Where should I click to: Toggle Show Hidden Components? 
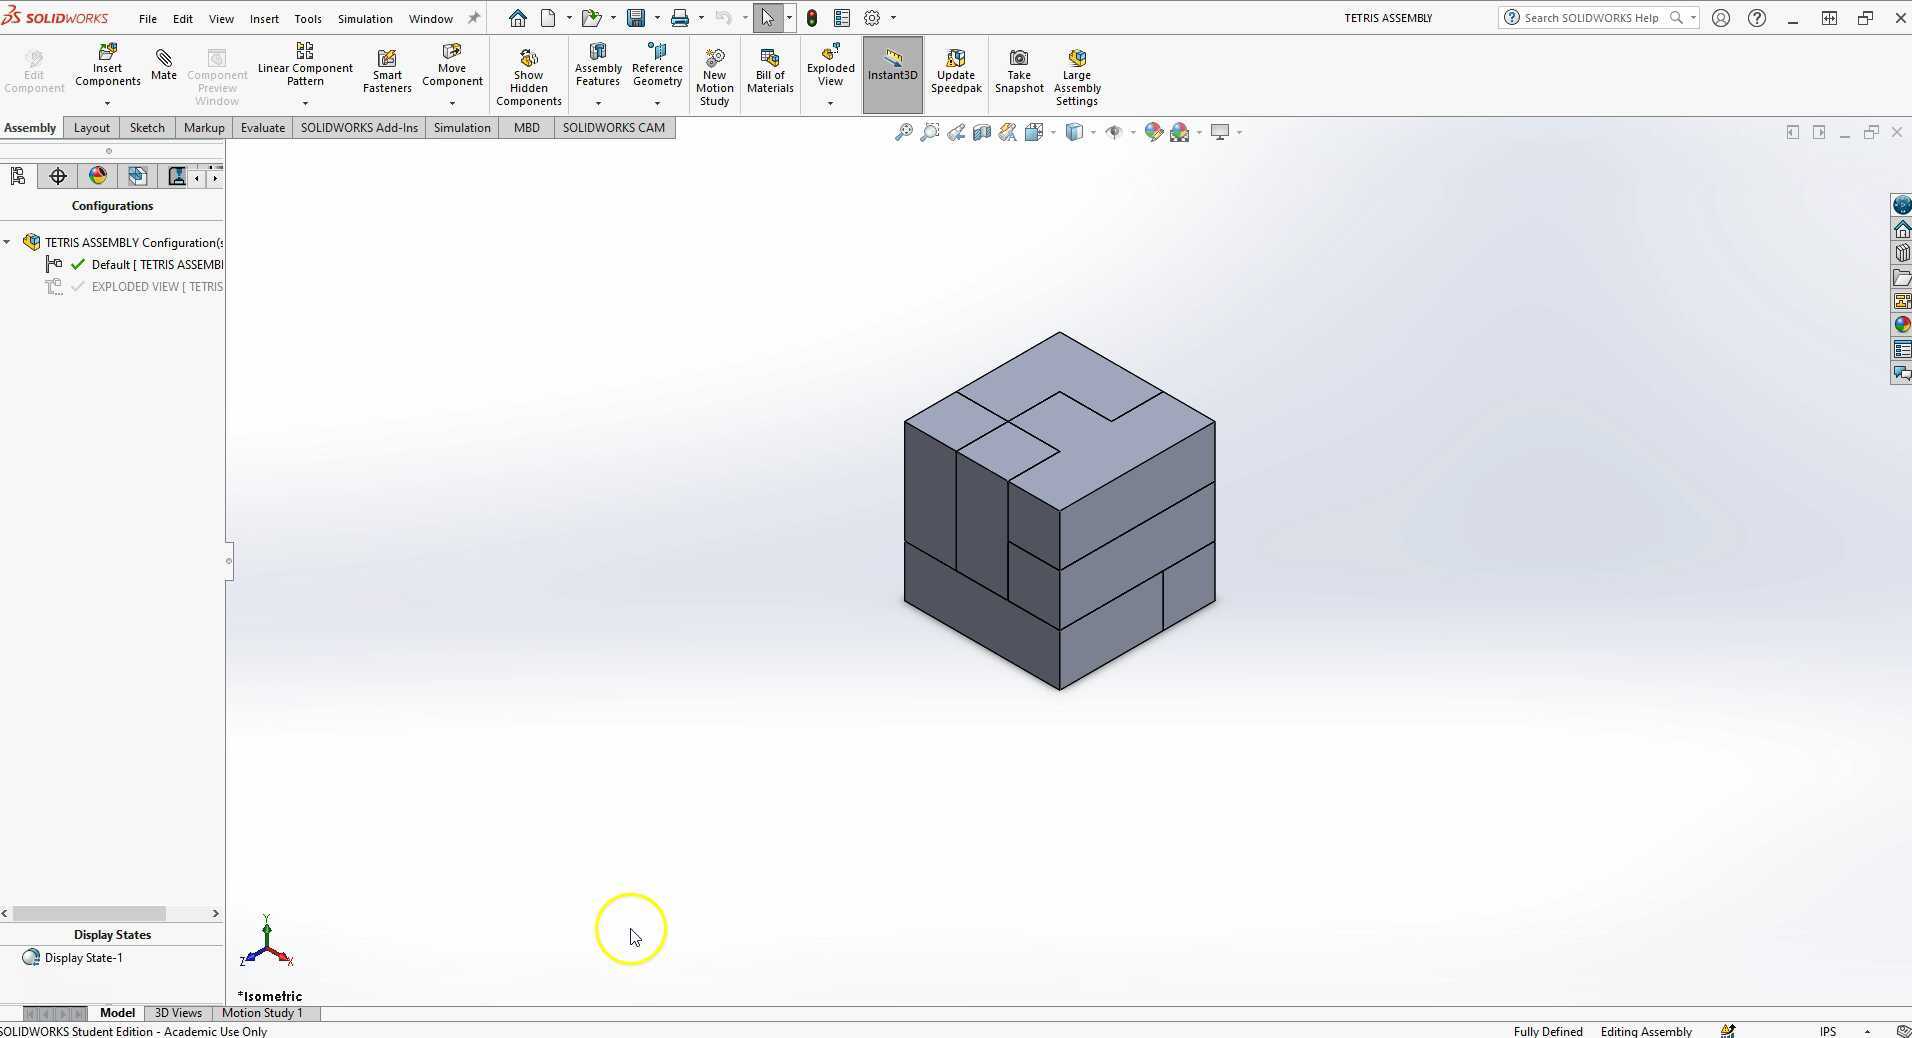(x=528, y=78)
